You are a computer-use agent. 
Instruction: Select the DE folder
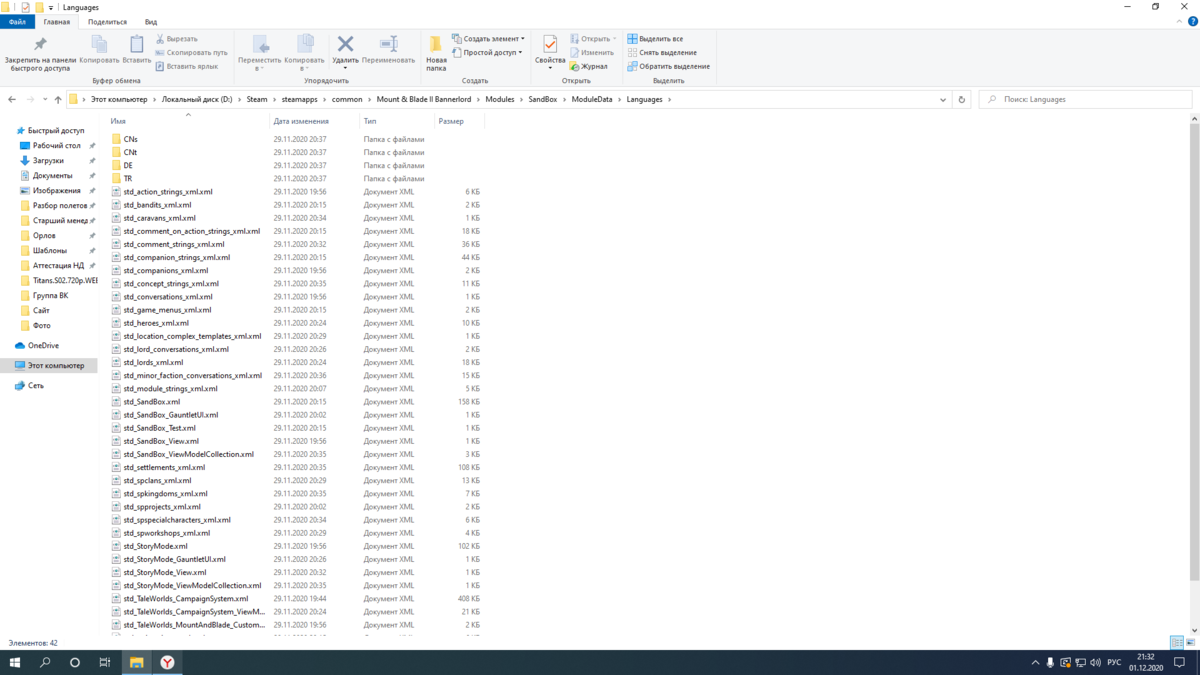tap(128, 165)
